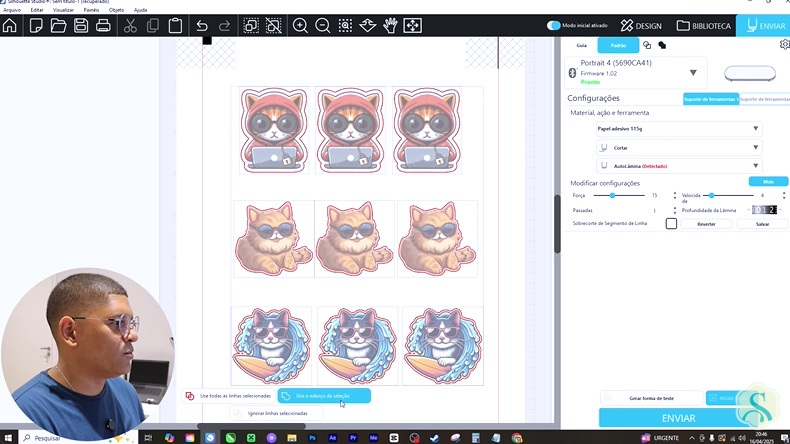790x444 pixels.
Task: Cut selection with scissors icon
Action: coord(130,25)
